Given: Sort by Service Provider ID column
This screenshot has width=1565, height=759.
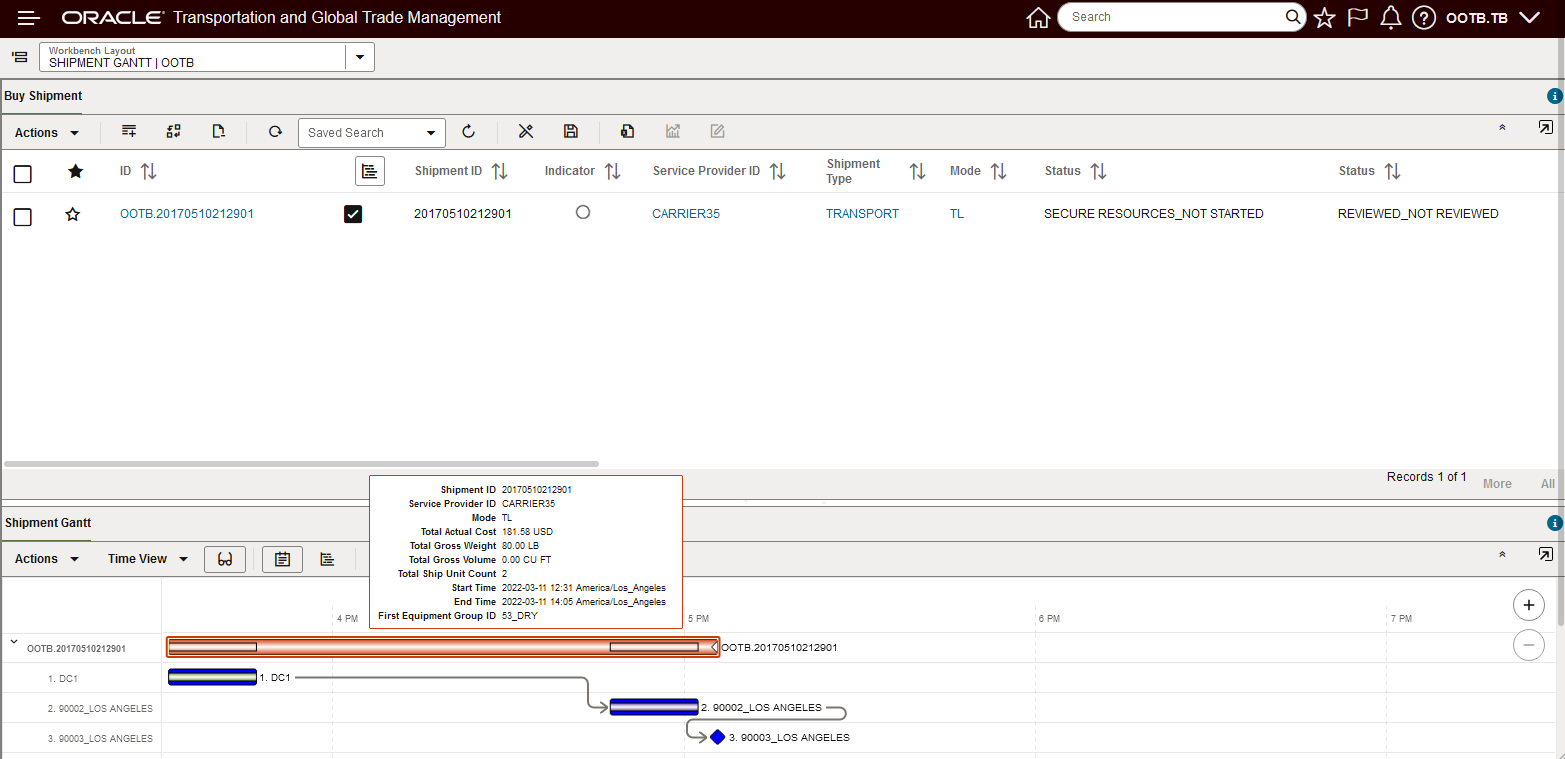Looking at the screenshot, I should (x=777, y=171).
